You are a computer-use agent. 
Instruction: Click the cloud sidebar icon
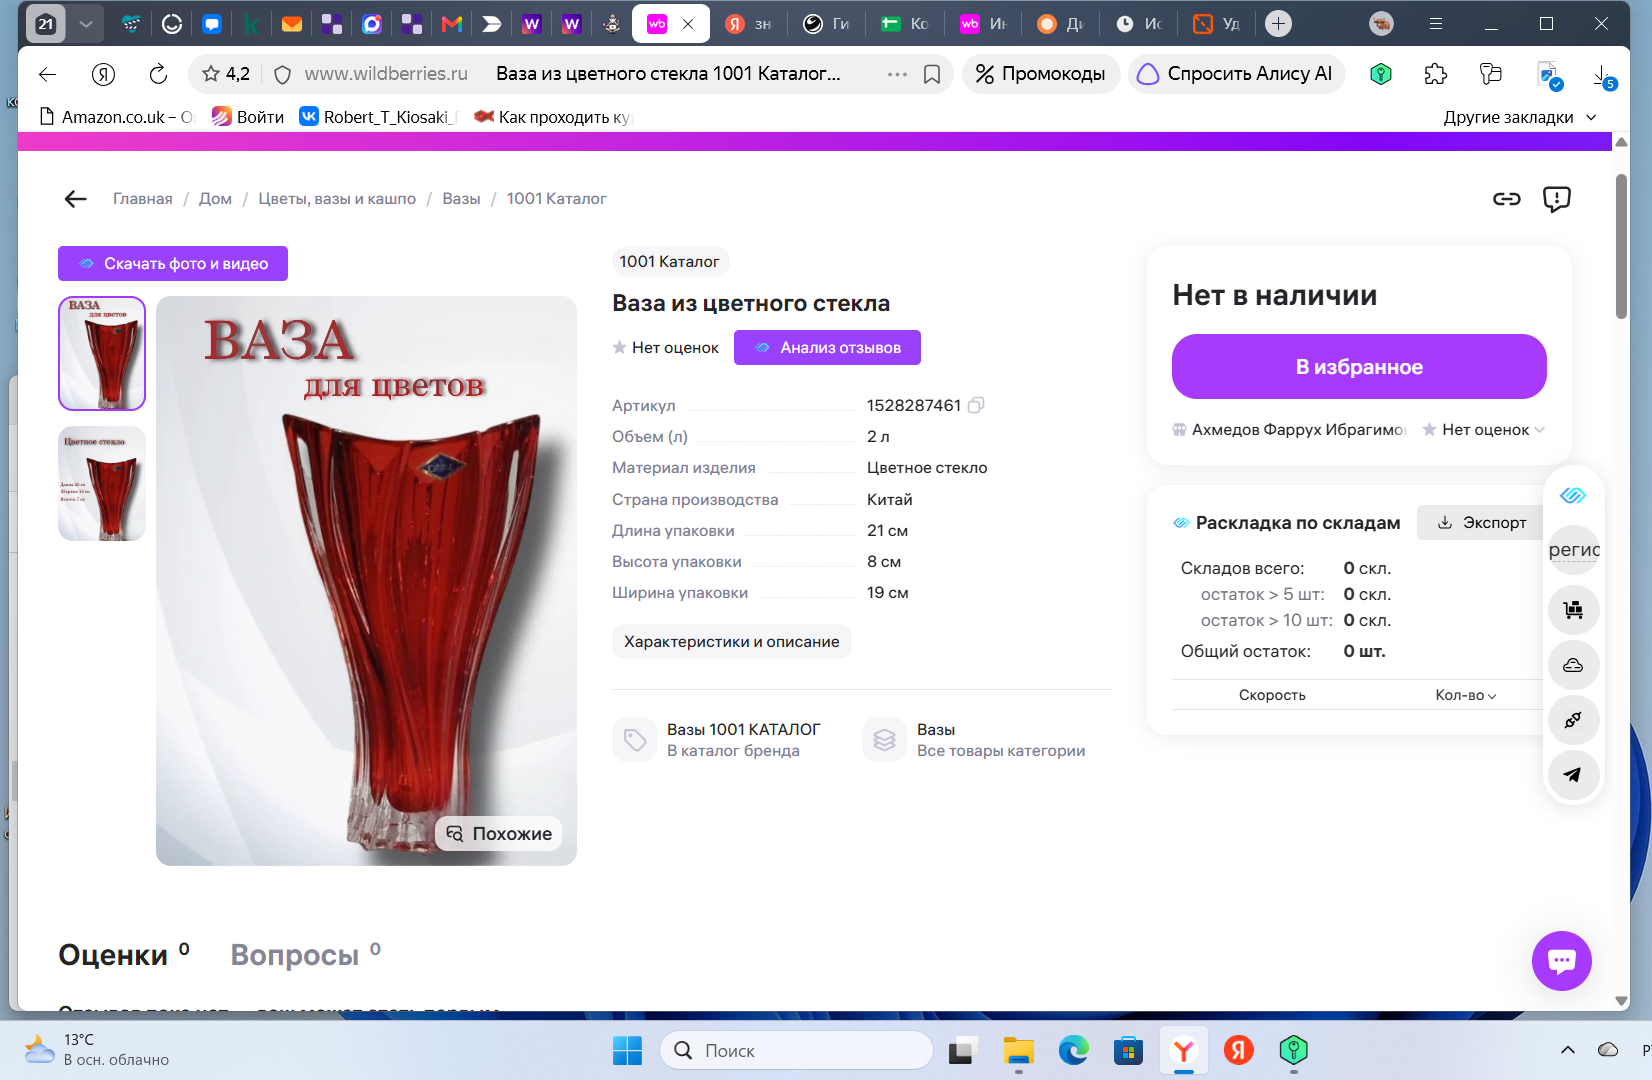(1573, 665)
